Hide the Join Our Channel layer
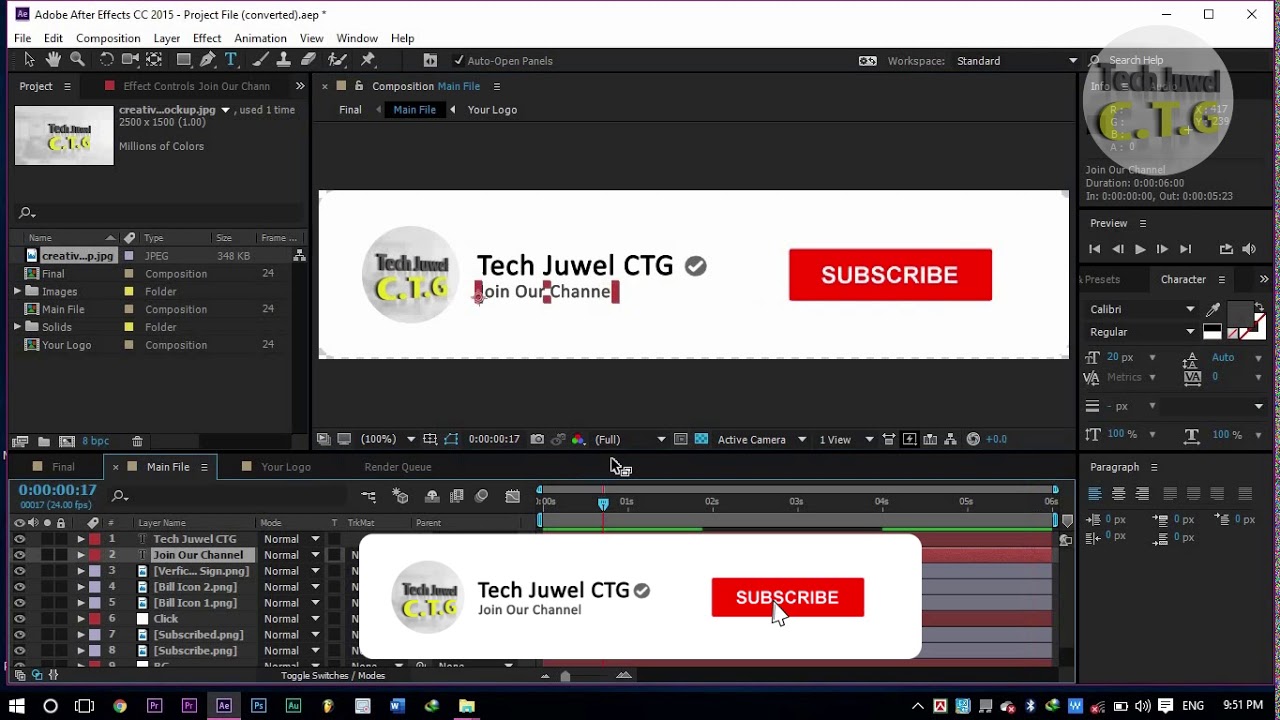This screenshot has height=720, width=1280. tap(19, 555)
